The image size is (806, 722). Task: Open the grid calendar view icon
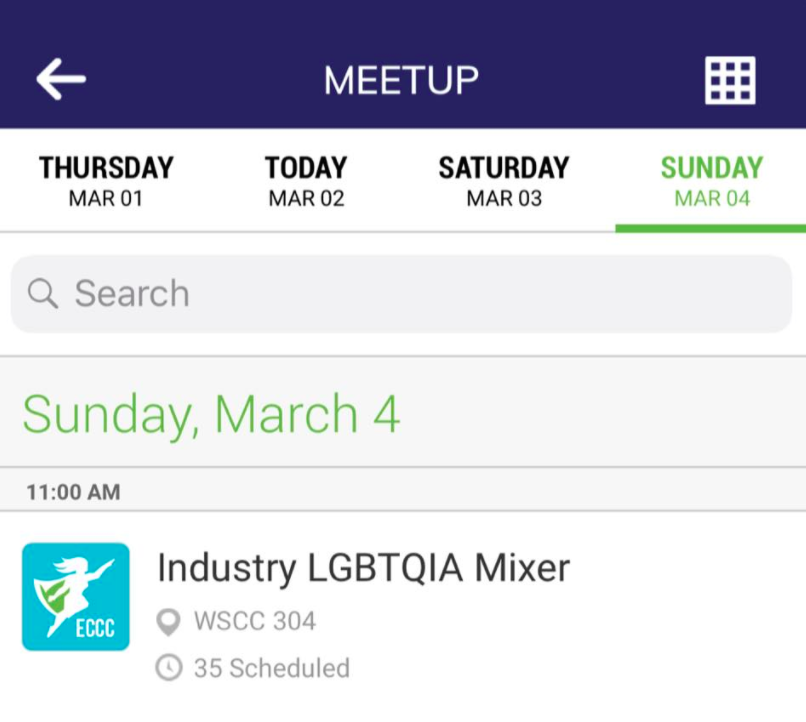730,80
